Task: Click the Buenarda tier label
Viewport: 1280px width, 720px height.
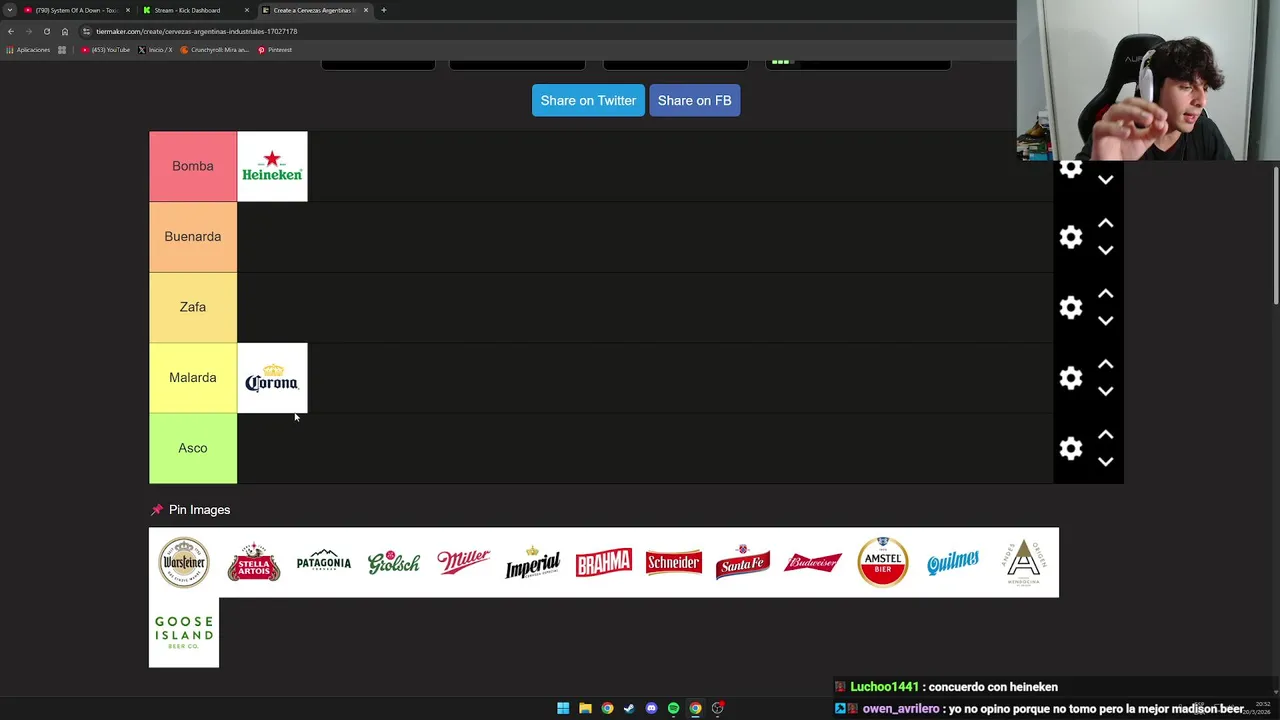Action: (x=193, y=237)
